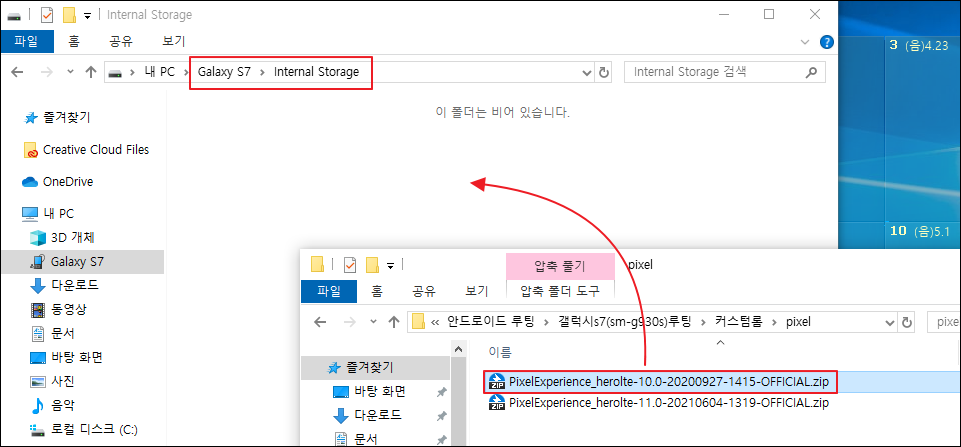Open the 파일 tab in Internal Storage window
The width and height of the screenshot is (961, 447).
[26, 42]
